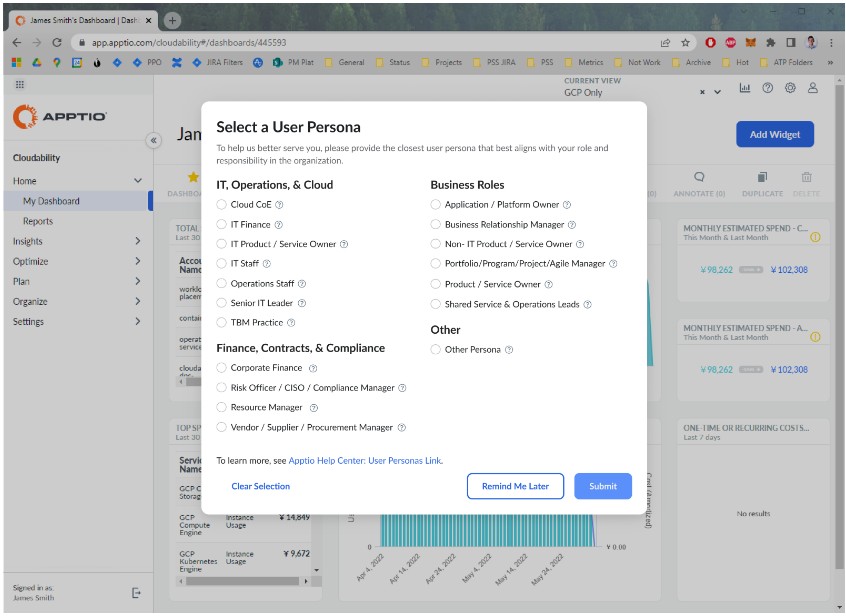Image resolution: width=846 pixels, height=616 pixels.
Task: Click the browser reload page icon
Action: [x=57, y=43]
